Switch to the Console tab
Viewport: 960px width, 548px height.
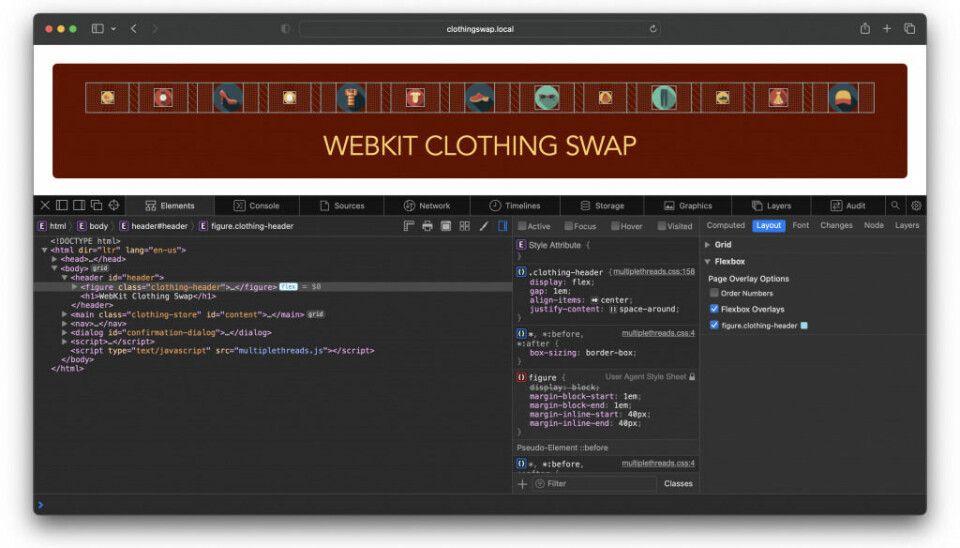257,206
